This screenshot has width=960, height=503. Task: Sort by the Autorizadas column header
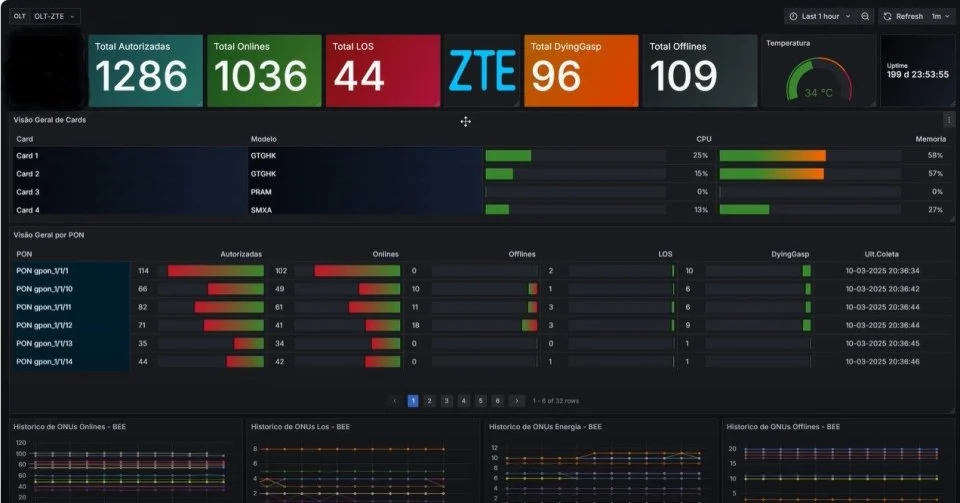click(241, 254)
